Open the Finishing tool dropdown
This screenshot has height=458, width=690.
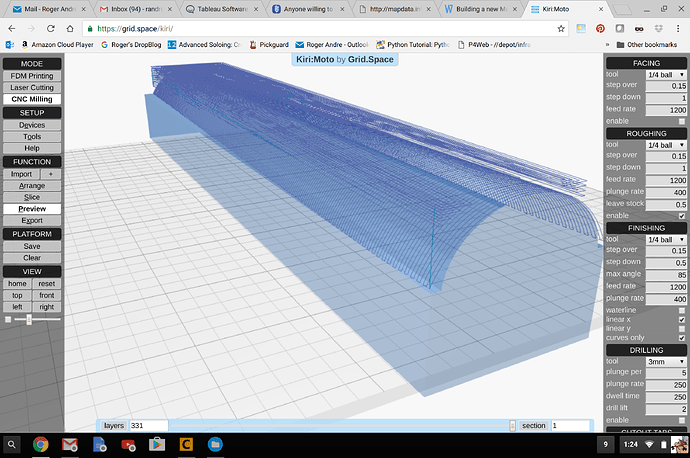(666, 239)
